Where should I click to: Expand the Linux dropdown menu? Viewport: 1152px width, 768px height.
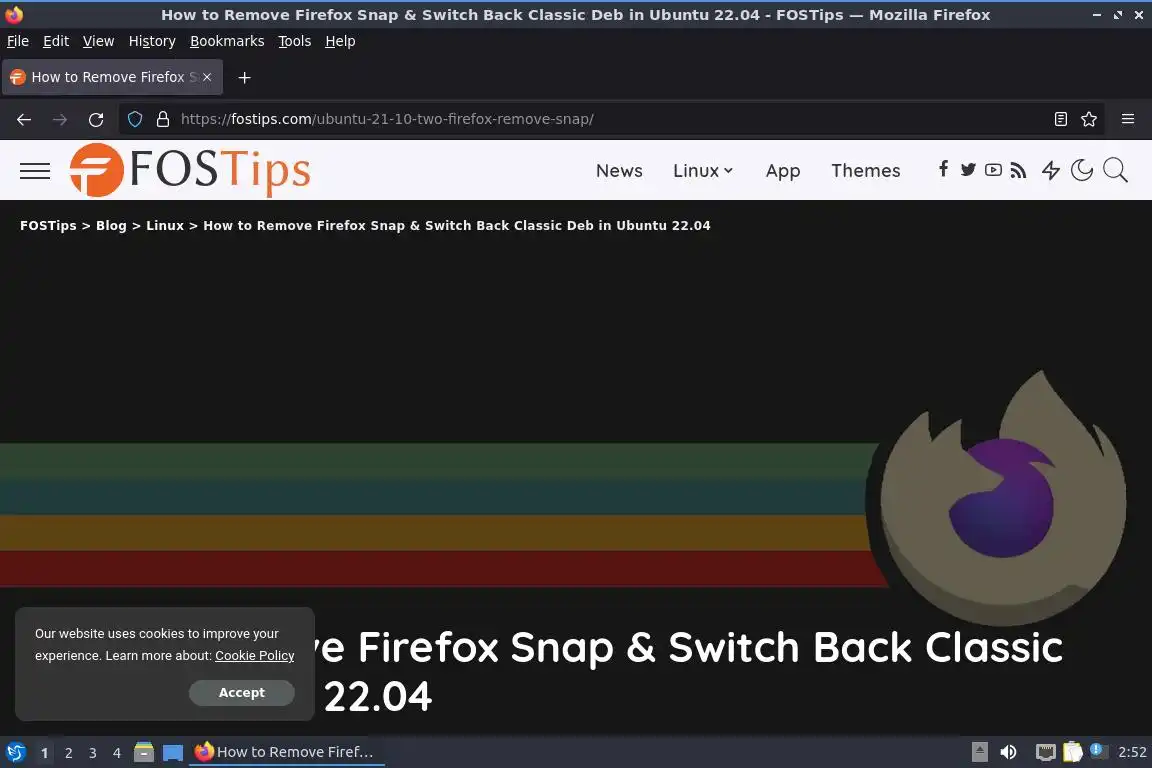tap(703, 171)
